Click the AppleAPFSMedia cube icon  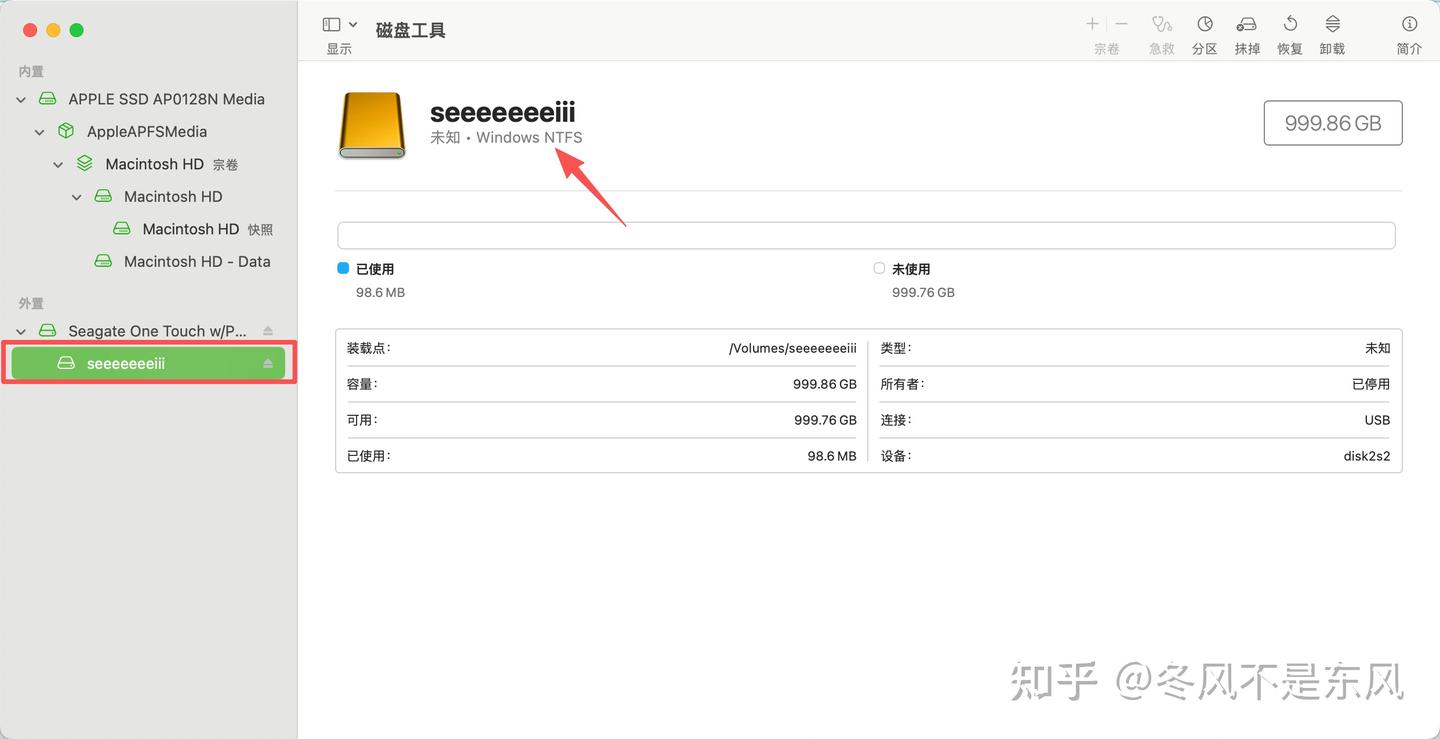pyautogui.click(x=66, y=131)
